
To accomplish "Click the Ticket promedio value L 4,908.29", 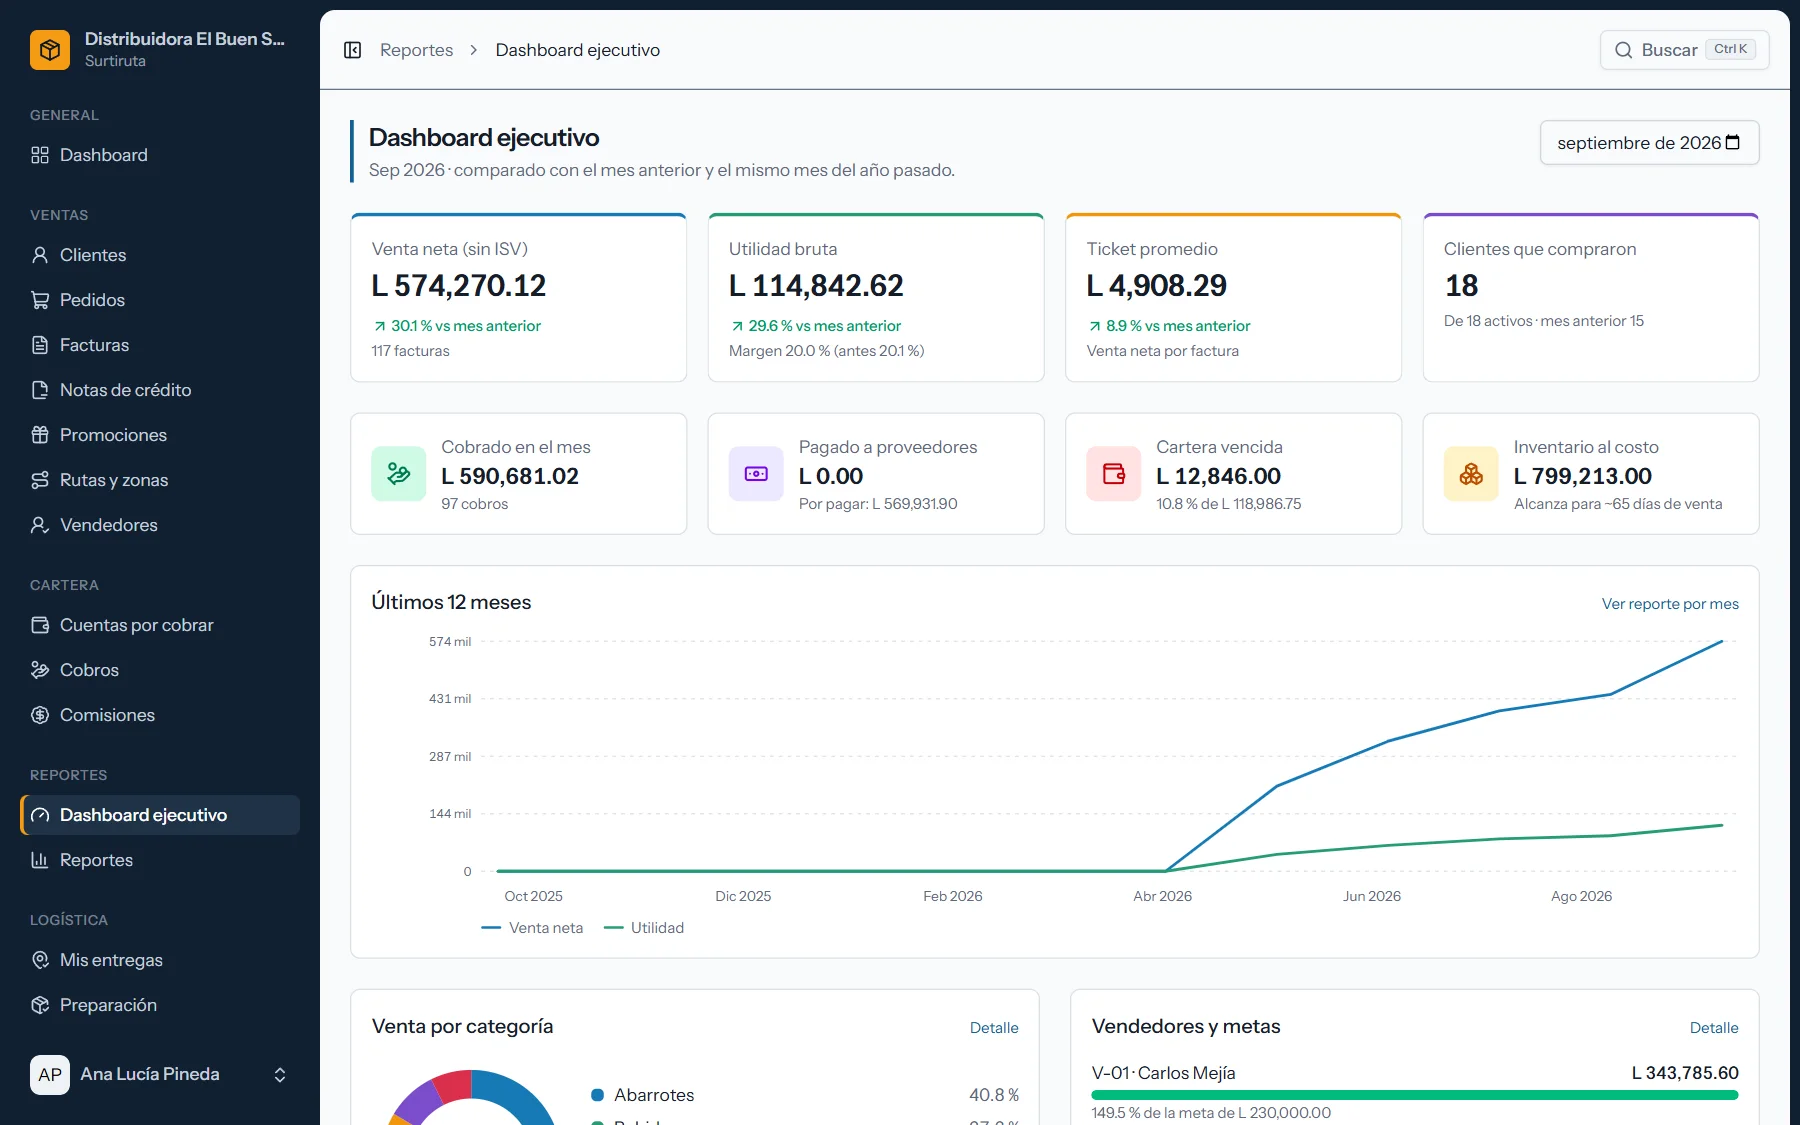I will tap(1157, 286).
